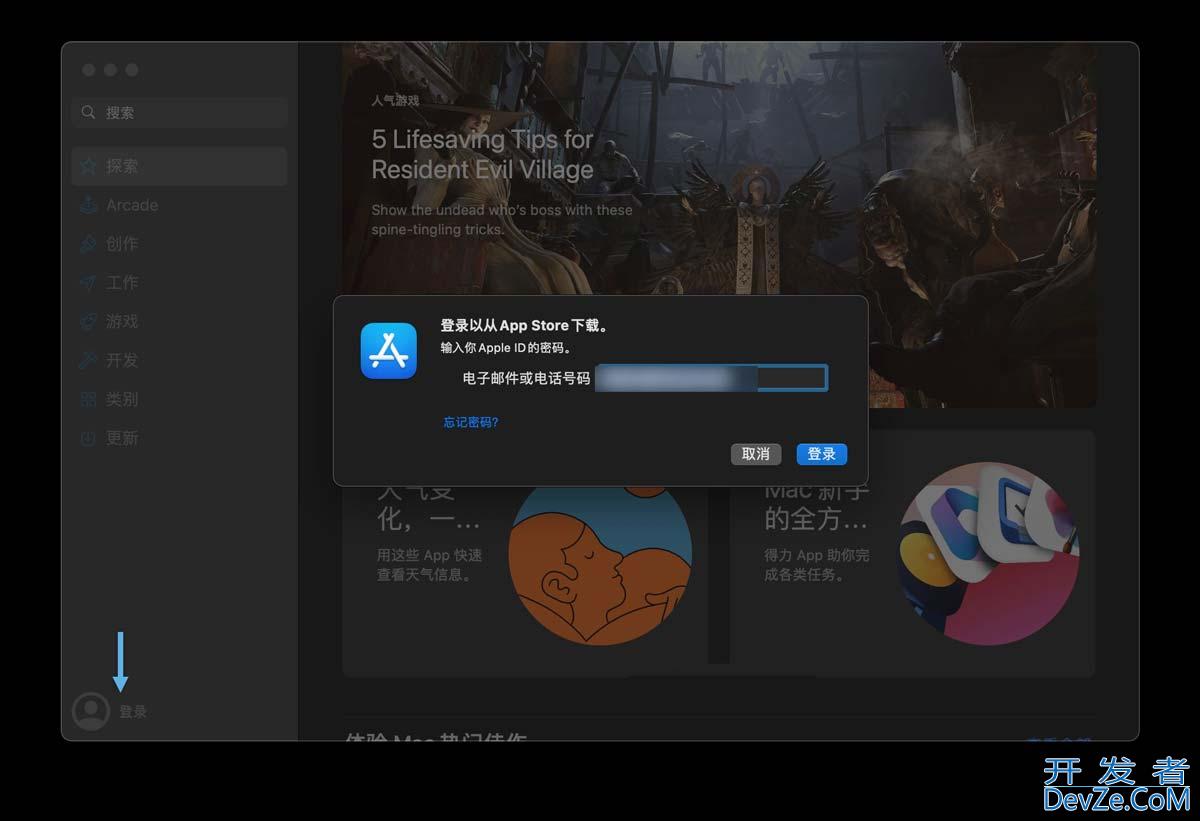
Task: Open the Arcade section icon
Action: point(89,205)
